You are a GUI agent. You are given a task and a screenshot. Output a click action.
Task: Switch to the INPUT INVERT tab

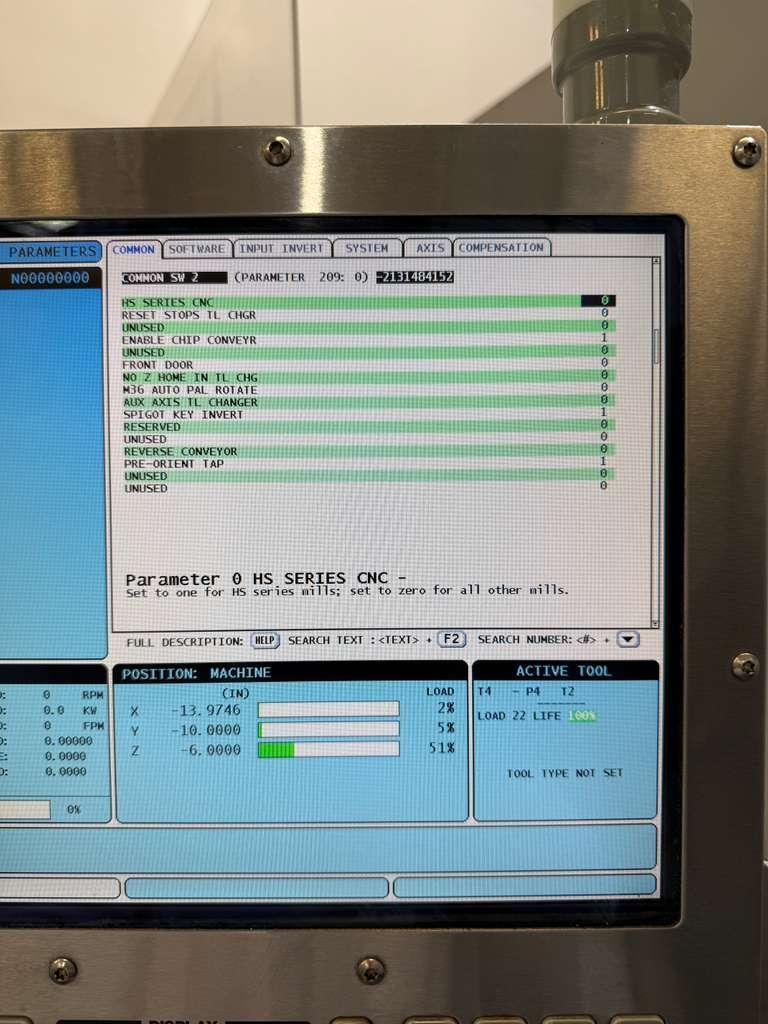[x=282, y=248]
